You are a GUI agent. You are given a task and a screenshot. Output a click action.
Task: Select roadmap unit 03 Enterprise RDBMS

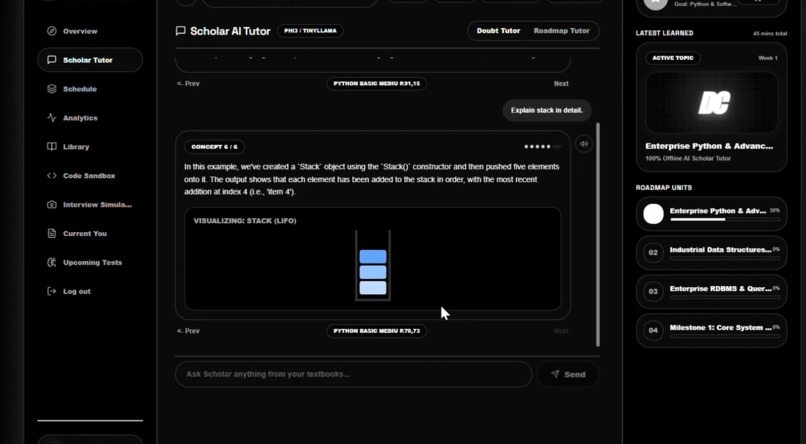click(711, 292)
